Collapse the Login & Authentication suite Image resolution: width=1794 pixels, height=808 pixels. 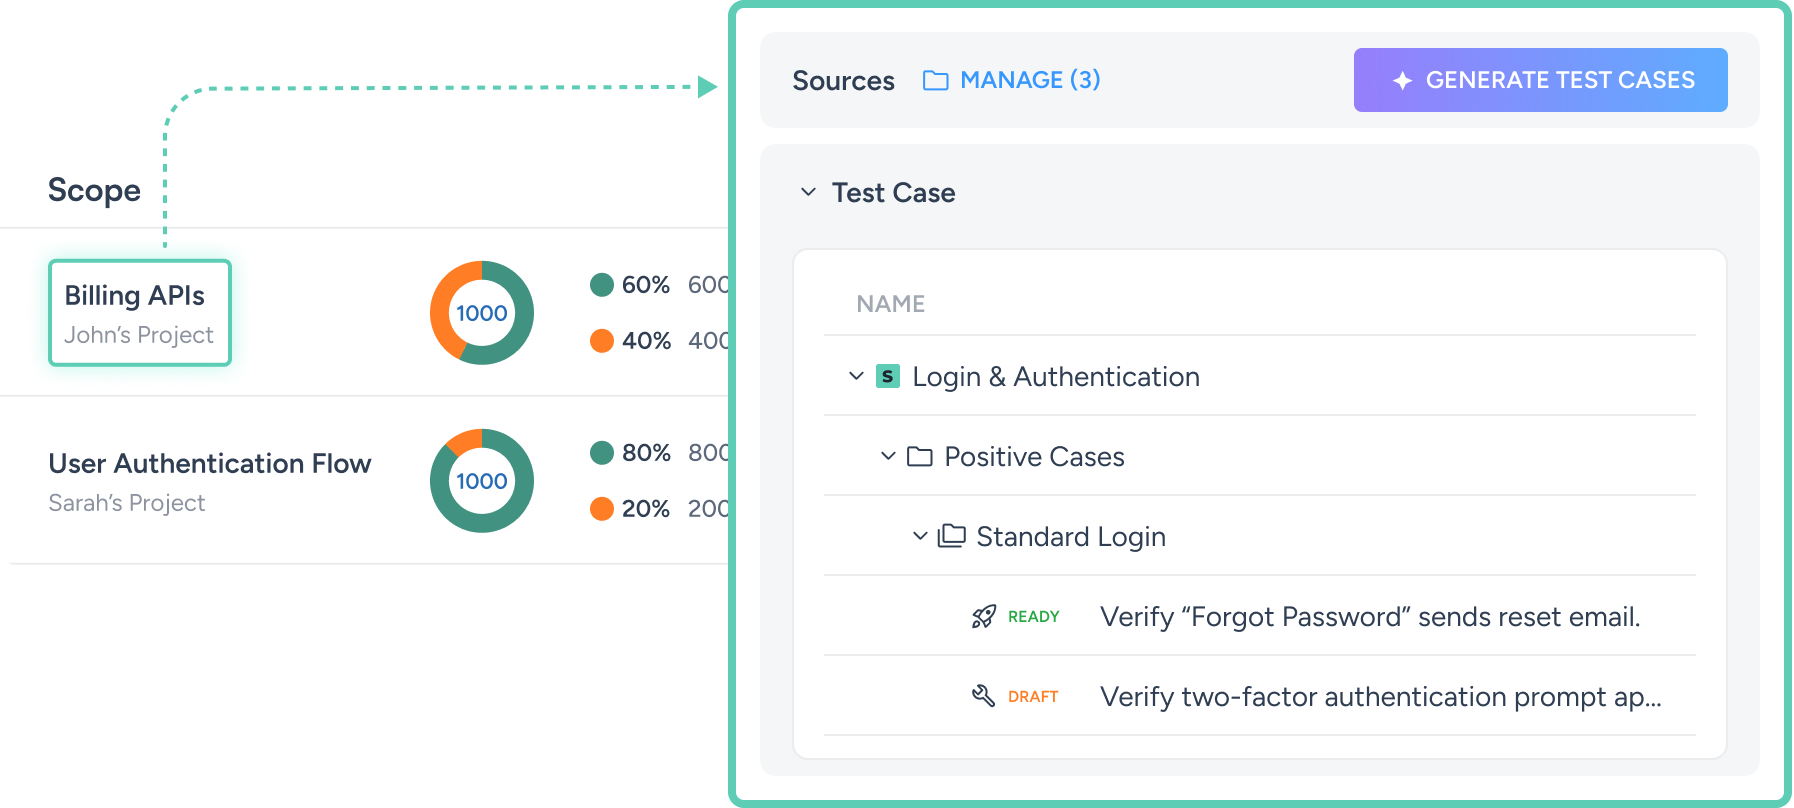click(856, 376)
